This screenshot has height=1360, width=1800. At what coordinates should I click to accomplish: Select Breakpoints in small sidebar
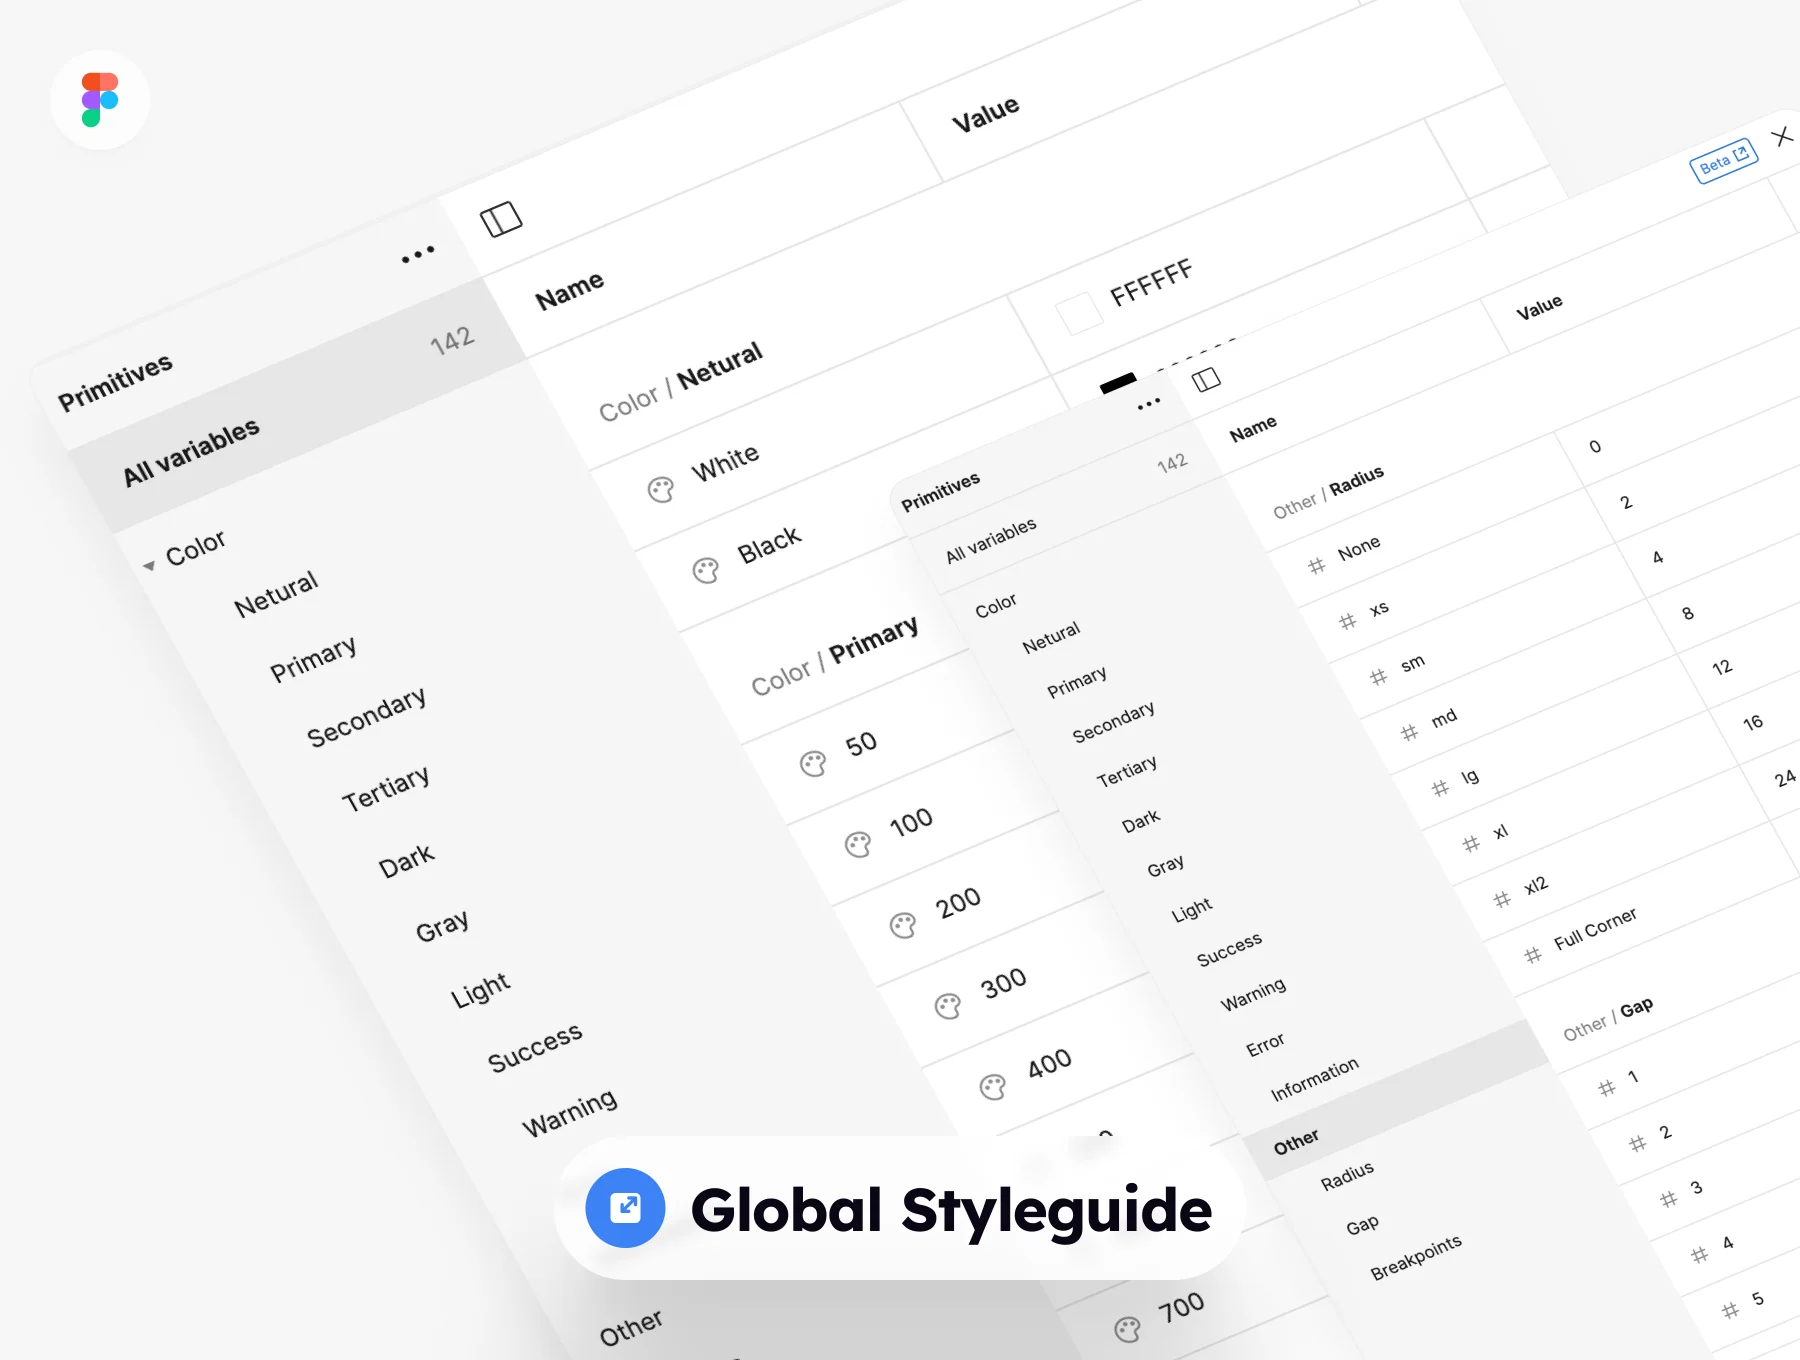pos(1416,1257)
